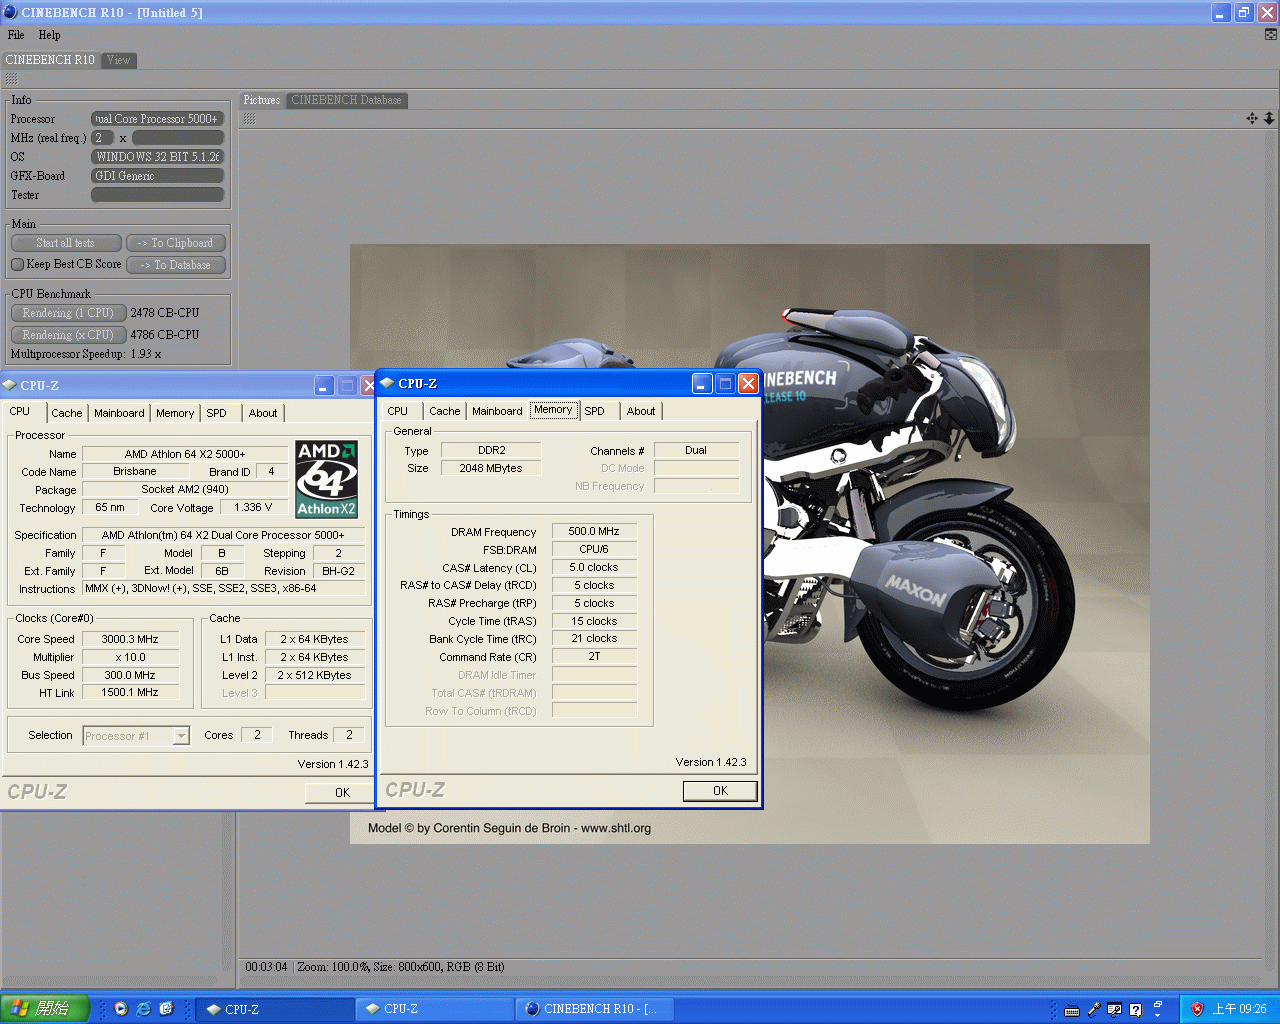The width and height of the screenshot is (1280, 1024).
Task: Click the 2478 CB-CPU score text
Action: click(x=165, y=313)
